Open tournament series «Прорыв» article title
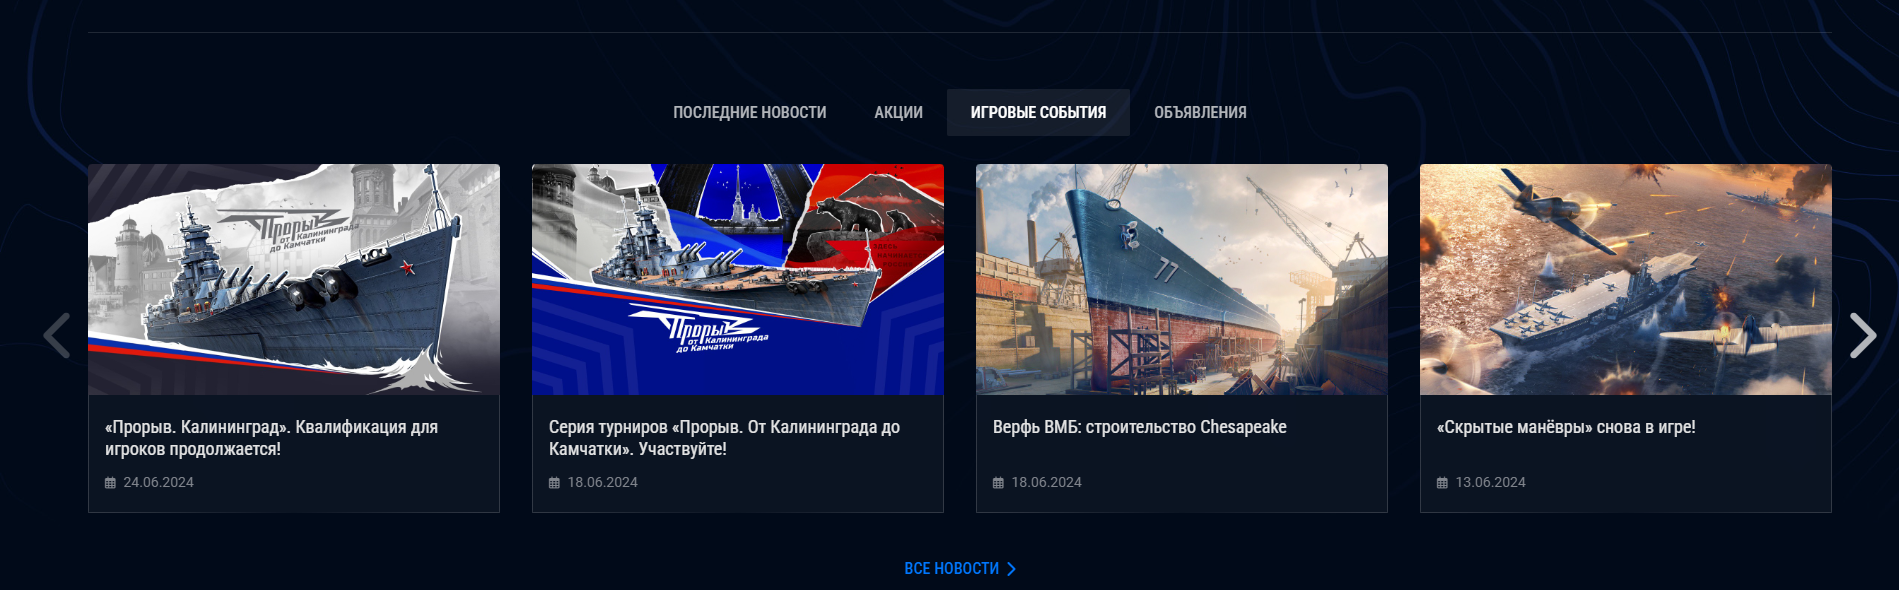This screenshot has width=1899, height=590. tap(724, 438)
